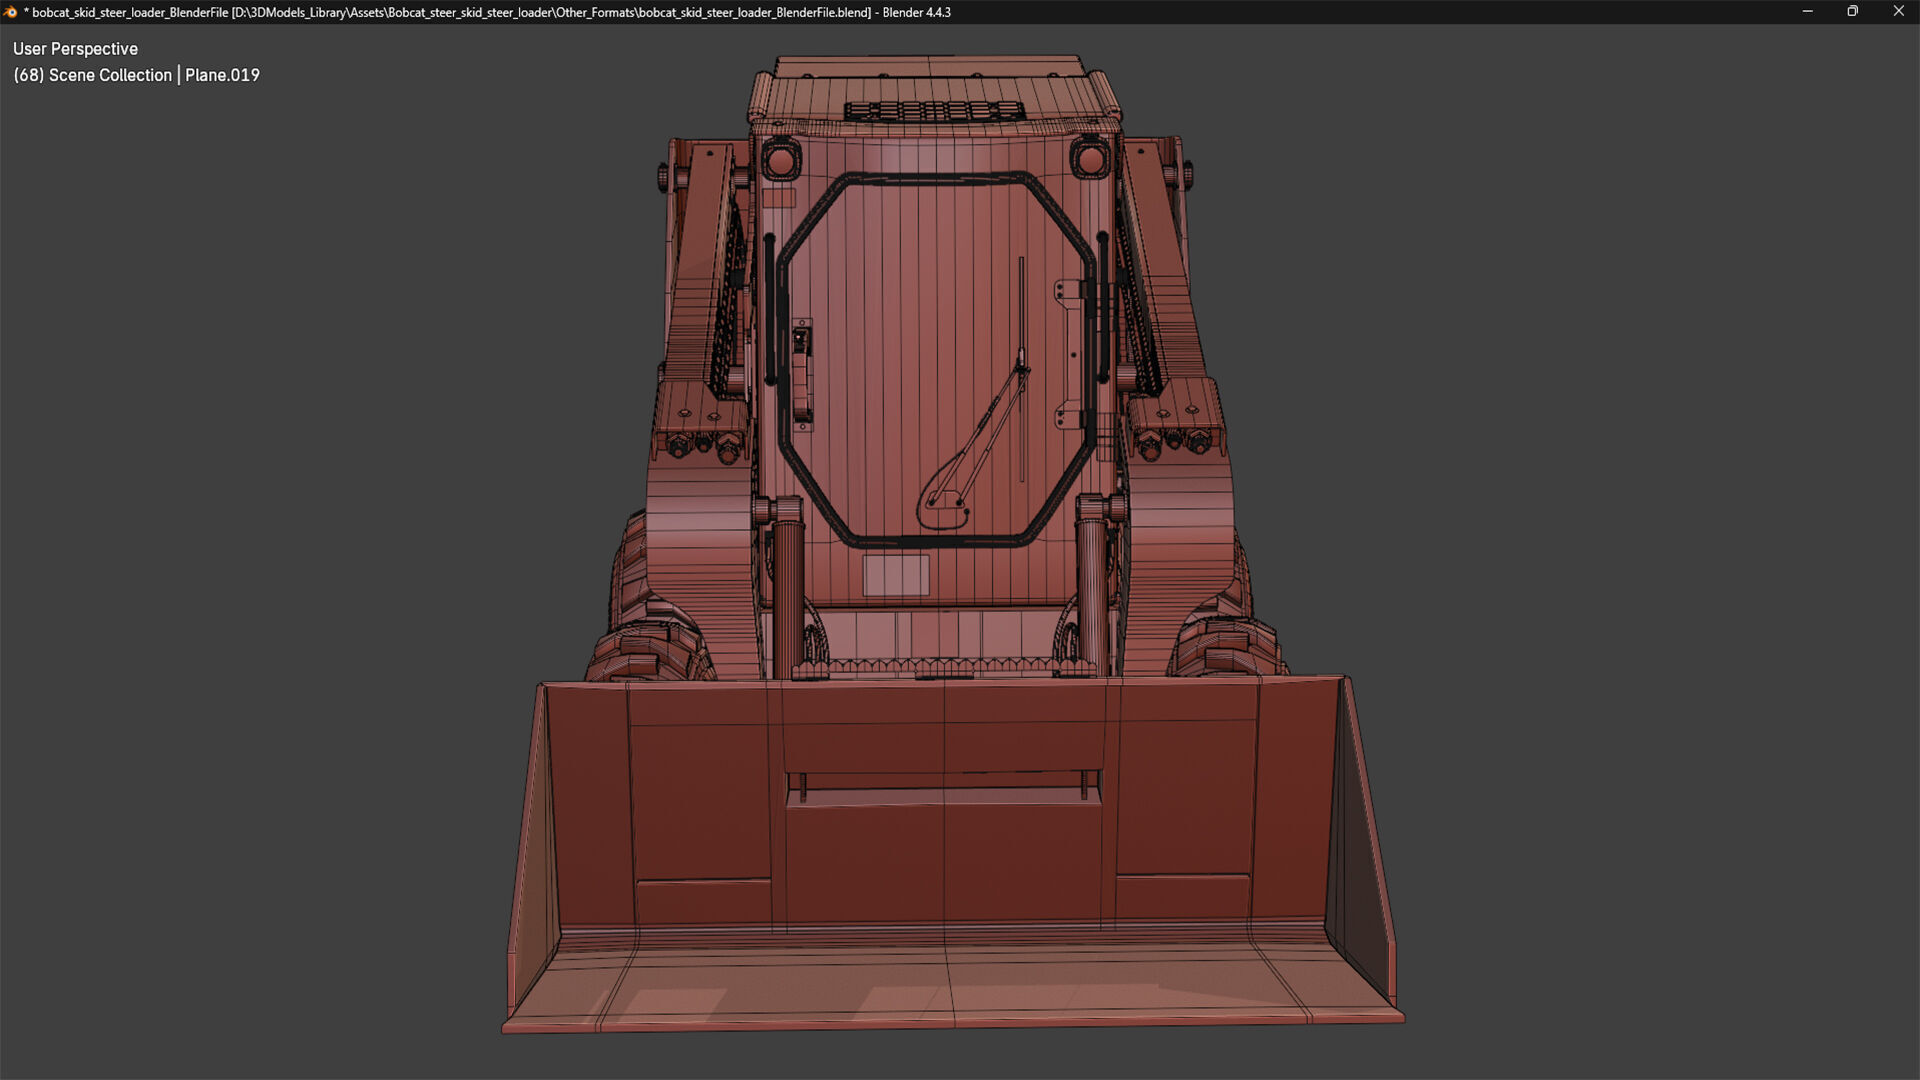Click the User Perspective viewport label
Image resolution: width=1920 pixels, height=1080 pixels.
pyautogui.click(x=75, y=49)
